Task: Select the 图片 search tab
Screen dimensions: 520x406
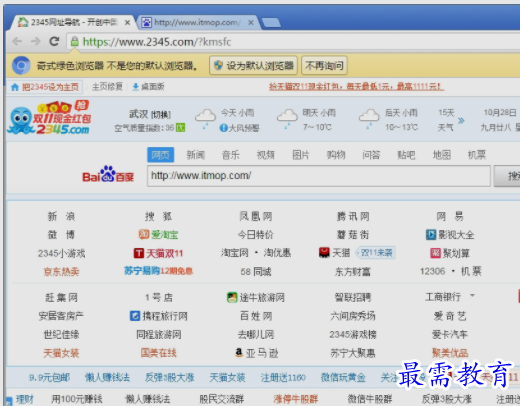Action: [301, 155]
